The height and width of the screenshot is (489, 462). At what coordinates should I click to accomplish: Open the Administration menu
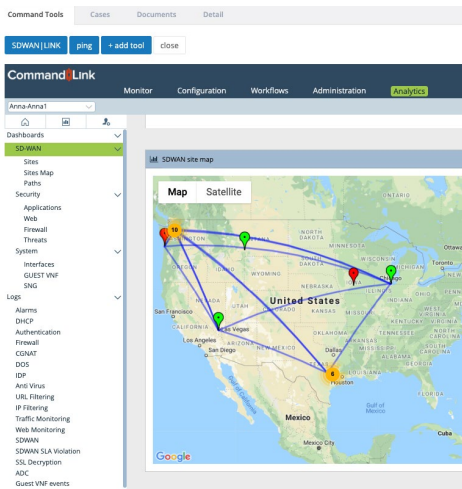pos(339,91)
